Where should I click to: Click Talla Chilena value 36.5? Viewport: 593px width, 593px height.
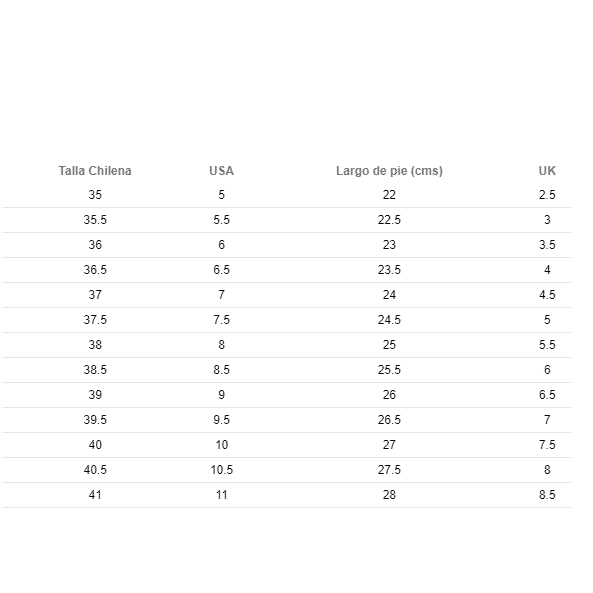point(95,270)
